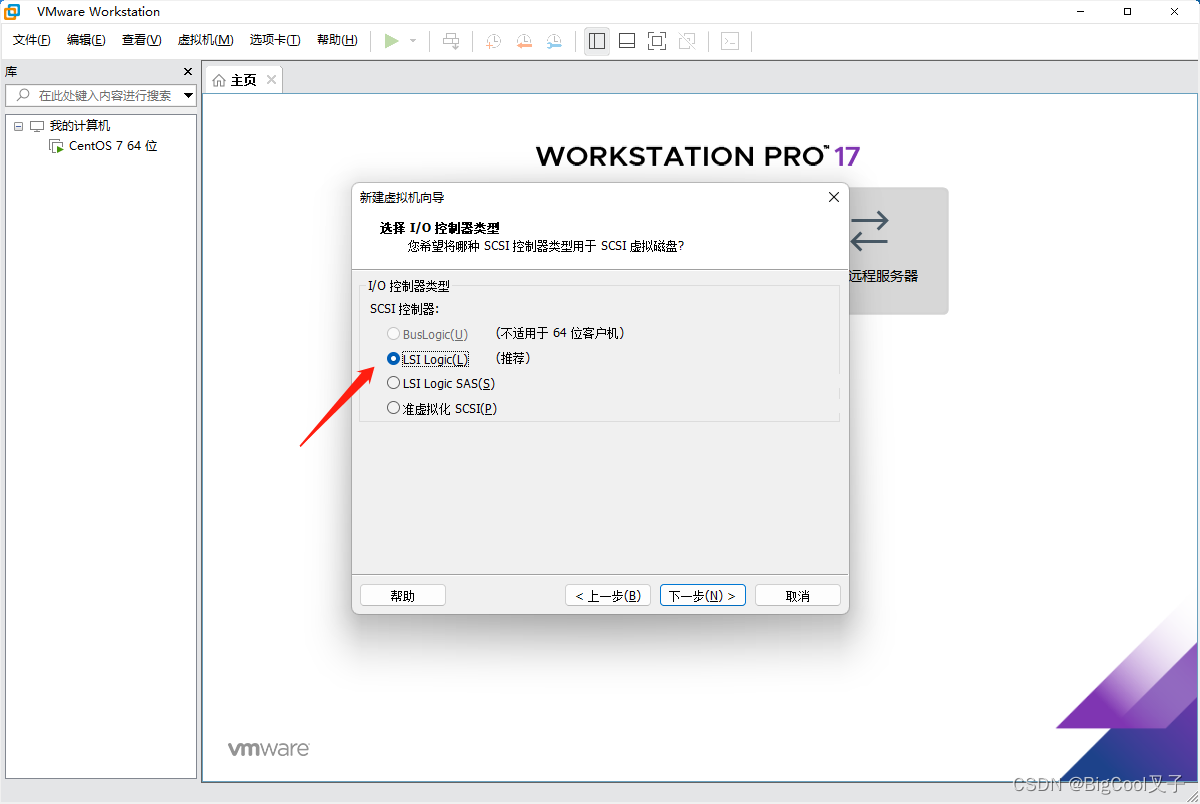Click the VMware Workstation title bar app icon

tap(13, 12)
